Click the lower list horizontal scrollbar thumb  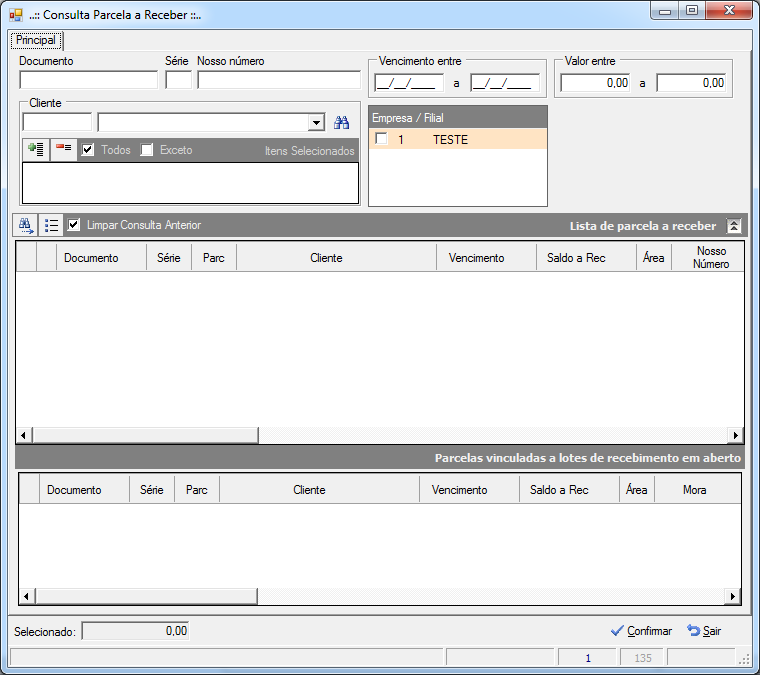coord(146,597)
